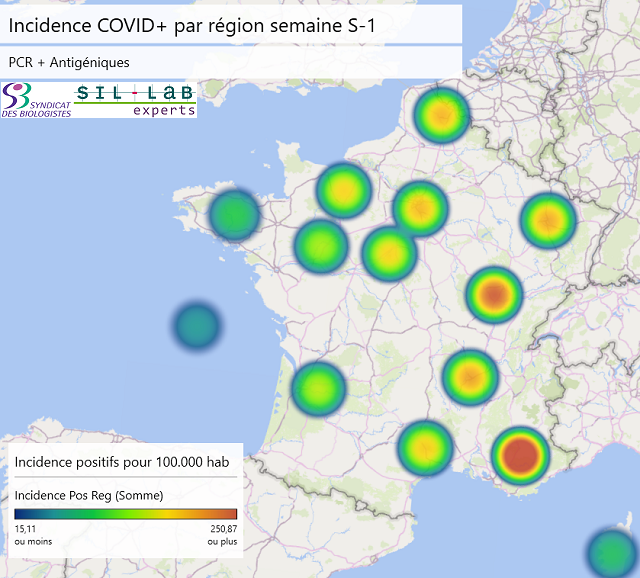The height and width of the screenshot is (578, 640).
Task: Select the Occitanie bubble in southern France
Action: pyautogui.click(x=426, y=448)
